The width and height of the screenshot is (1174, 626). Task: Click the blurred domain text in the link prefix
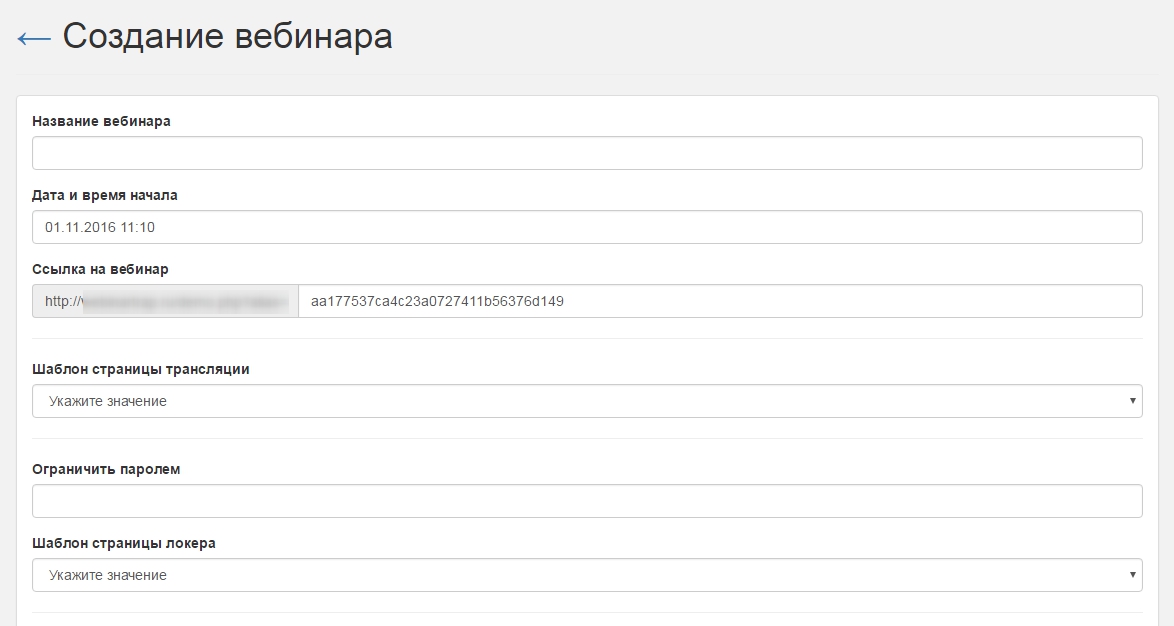[x=187, y=301]
